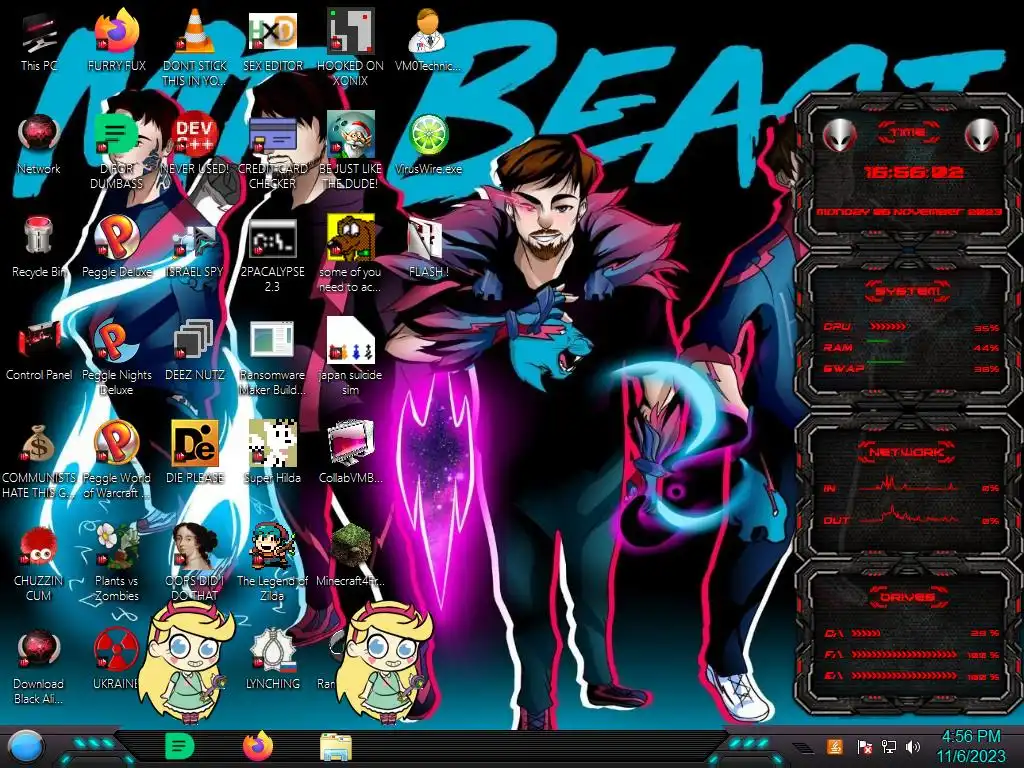Click the left alien head in TIME widget
1024x768 pixels.
coord(840,136)
